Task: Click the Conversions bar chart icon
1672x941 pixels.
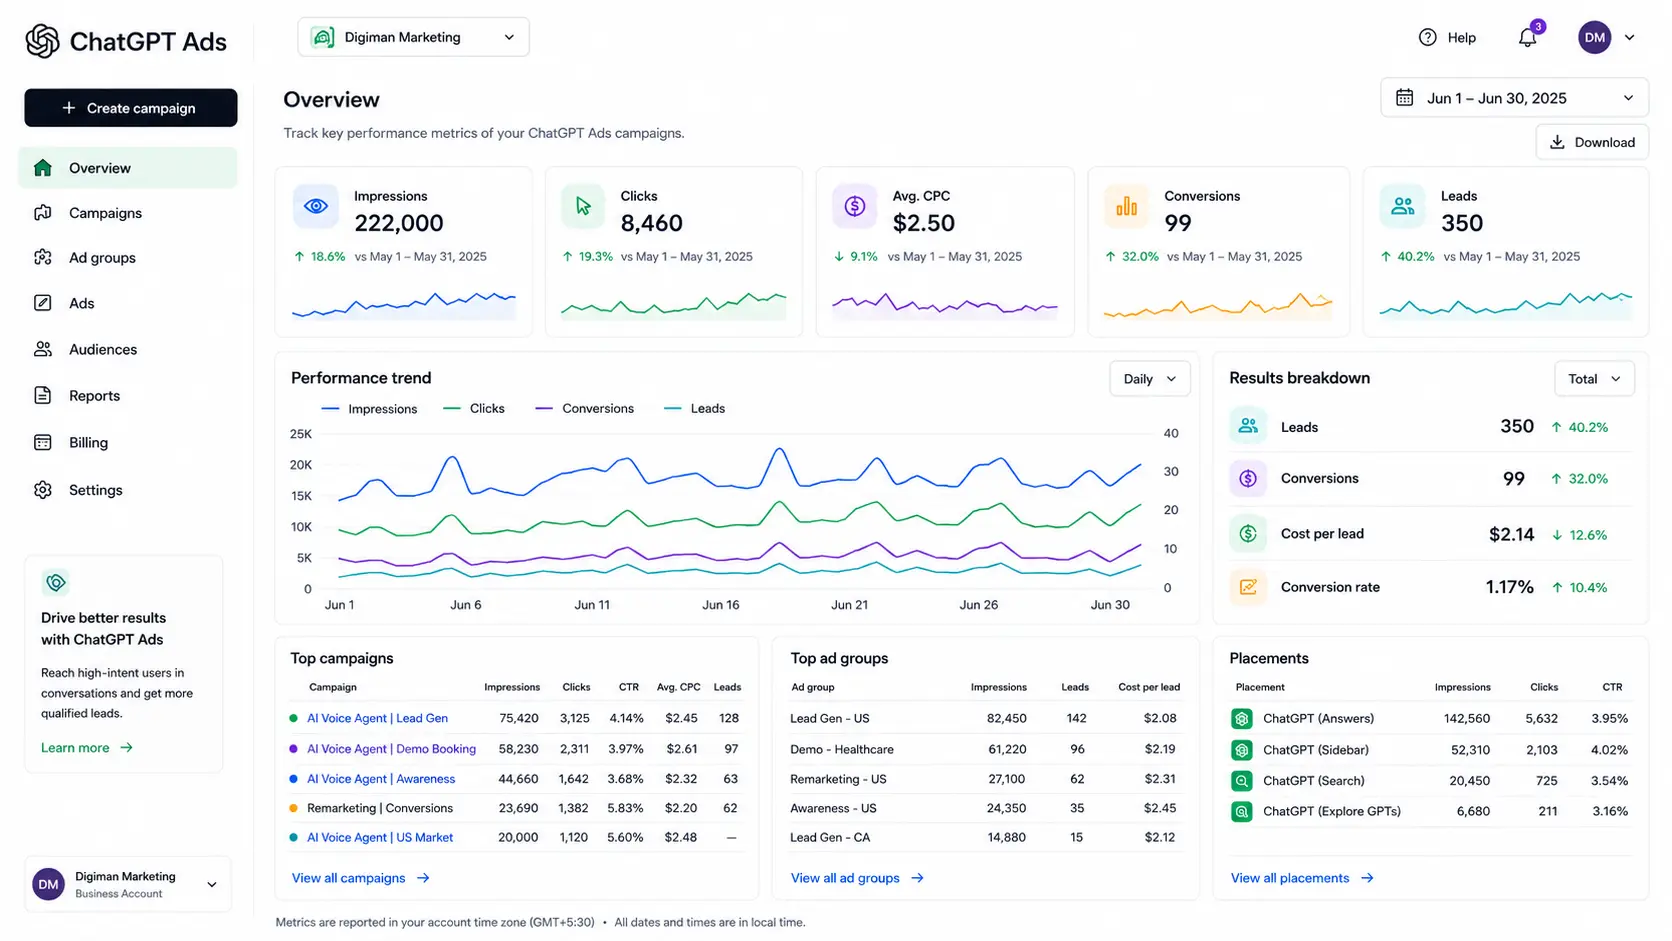Action: pos(1127,206)
